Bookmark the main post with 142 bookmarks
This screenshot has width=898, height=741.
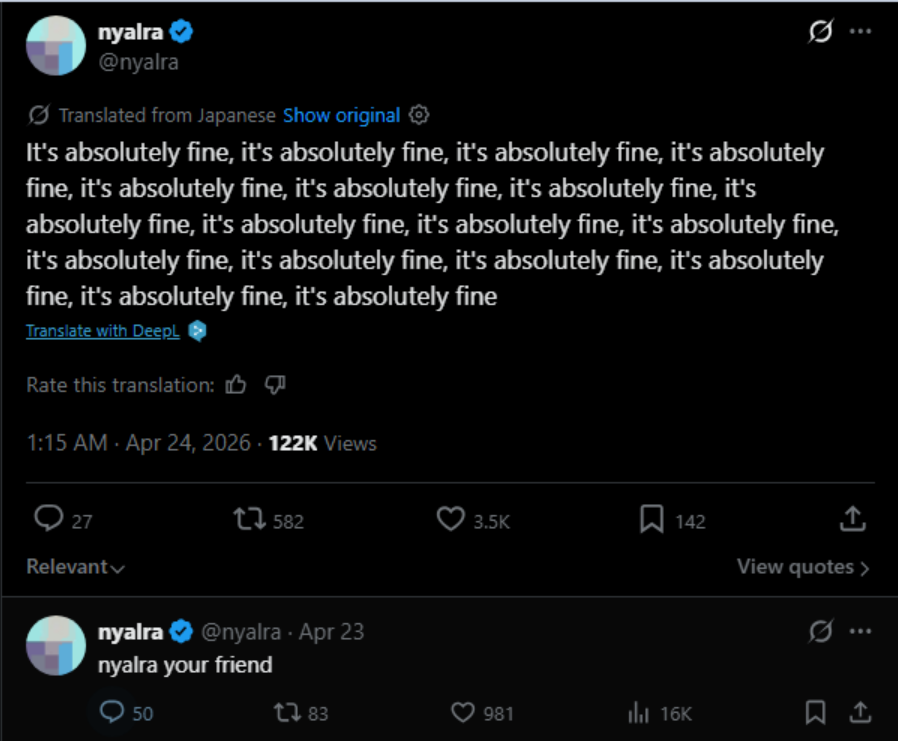coord(652,519)
